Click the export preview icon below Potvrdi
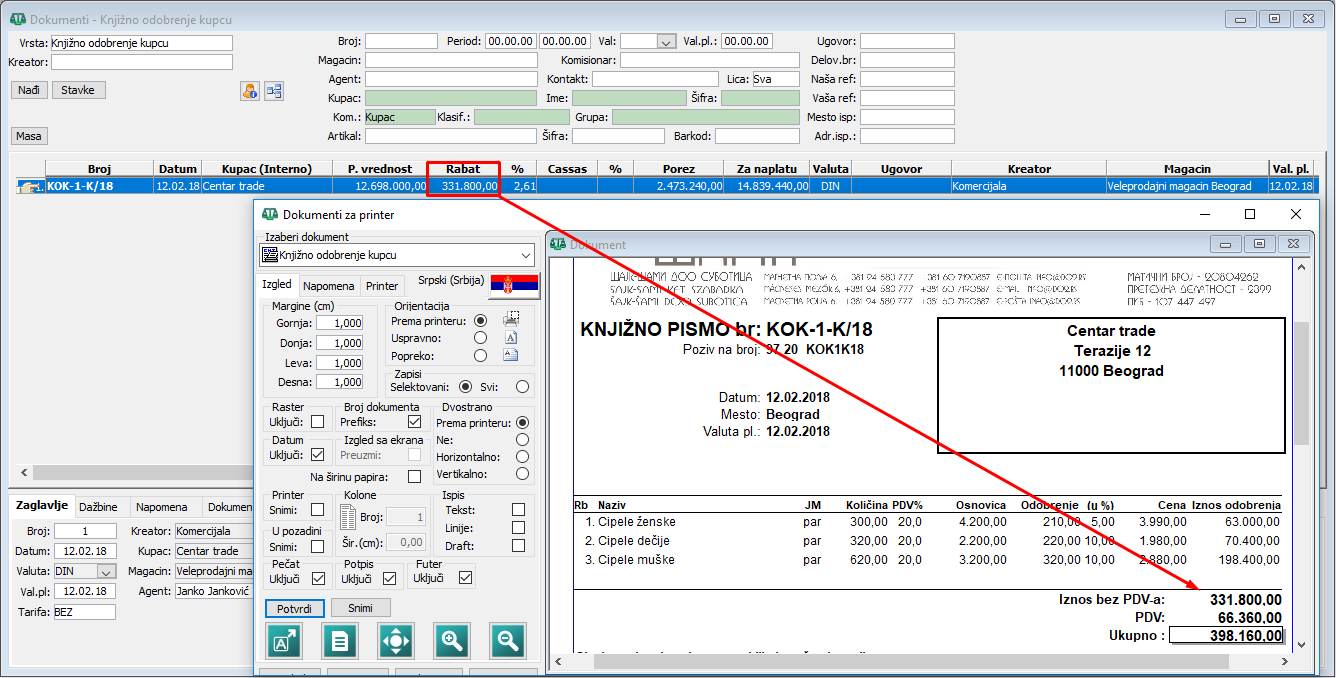 tap(283, 640)
